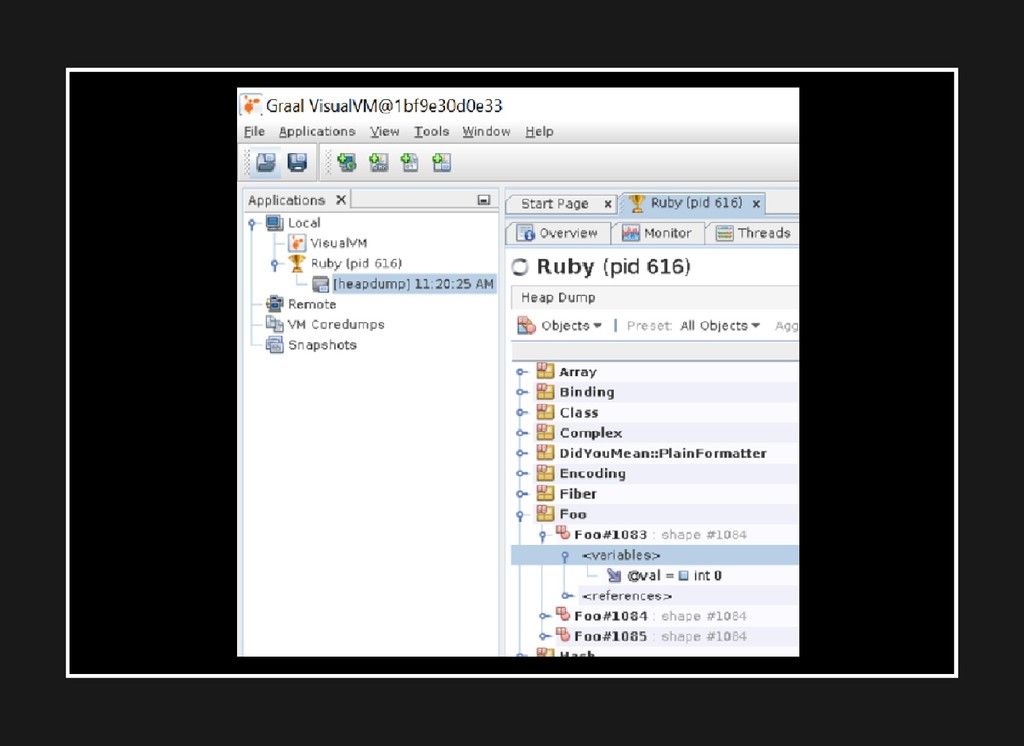1024x746 pixels.
Task: Expand the <references> node
Action: click(x=568, y=596)
